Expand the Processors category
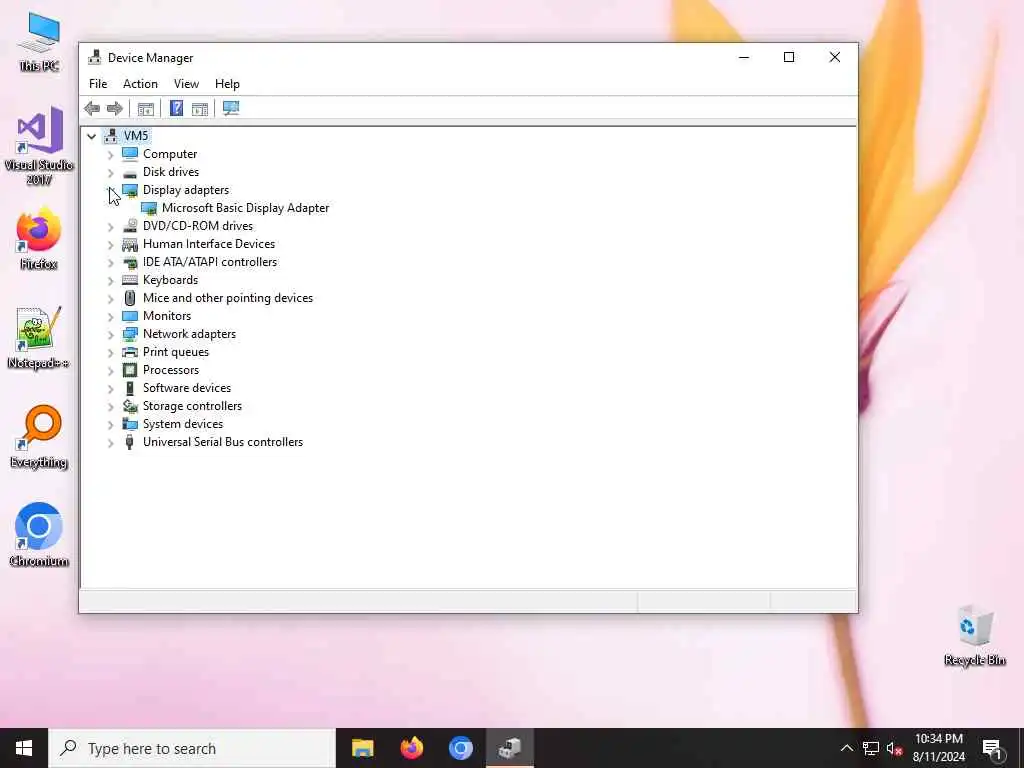The image size is (1024, 768). pos(110,371)
